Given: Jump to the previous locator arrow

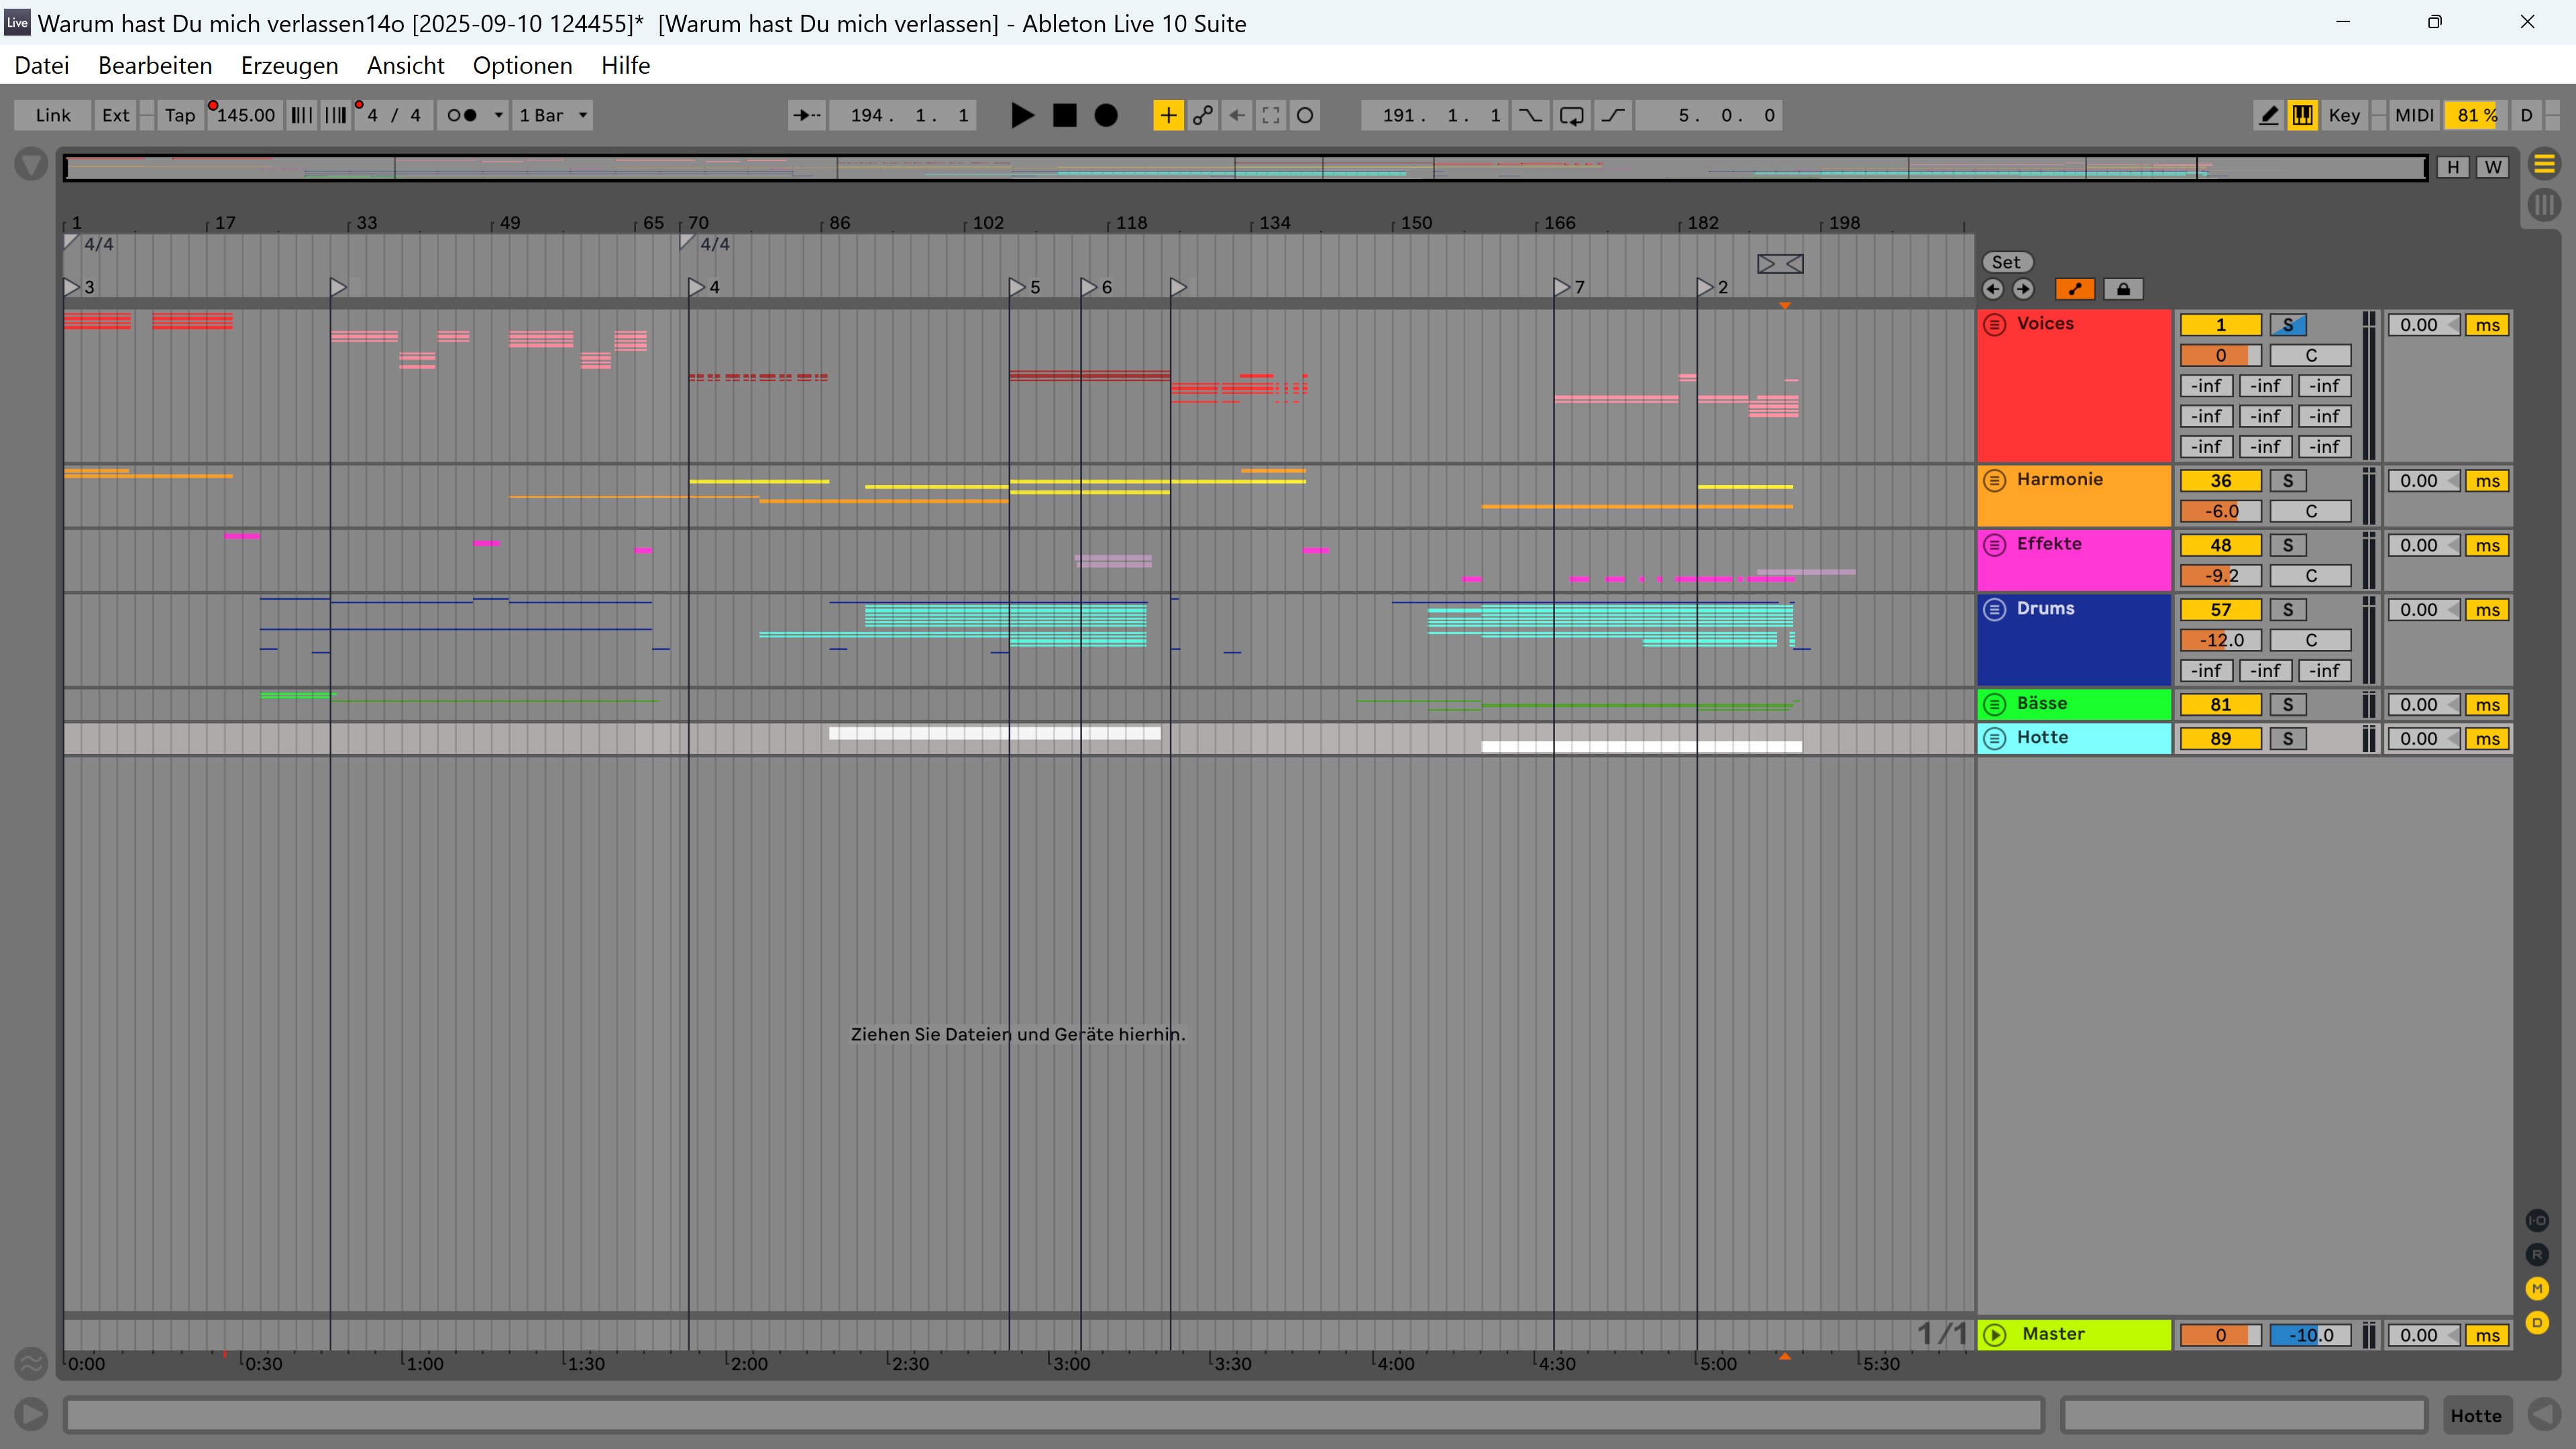Looking at the screenshot, I should pos(1993,289).
